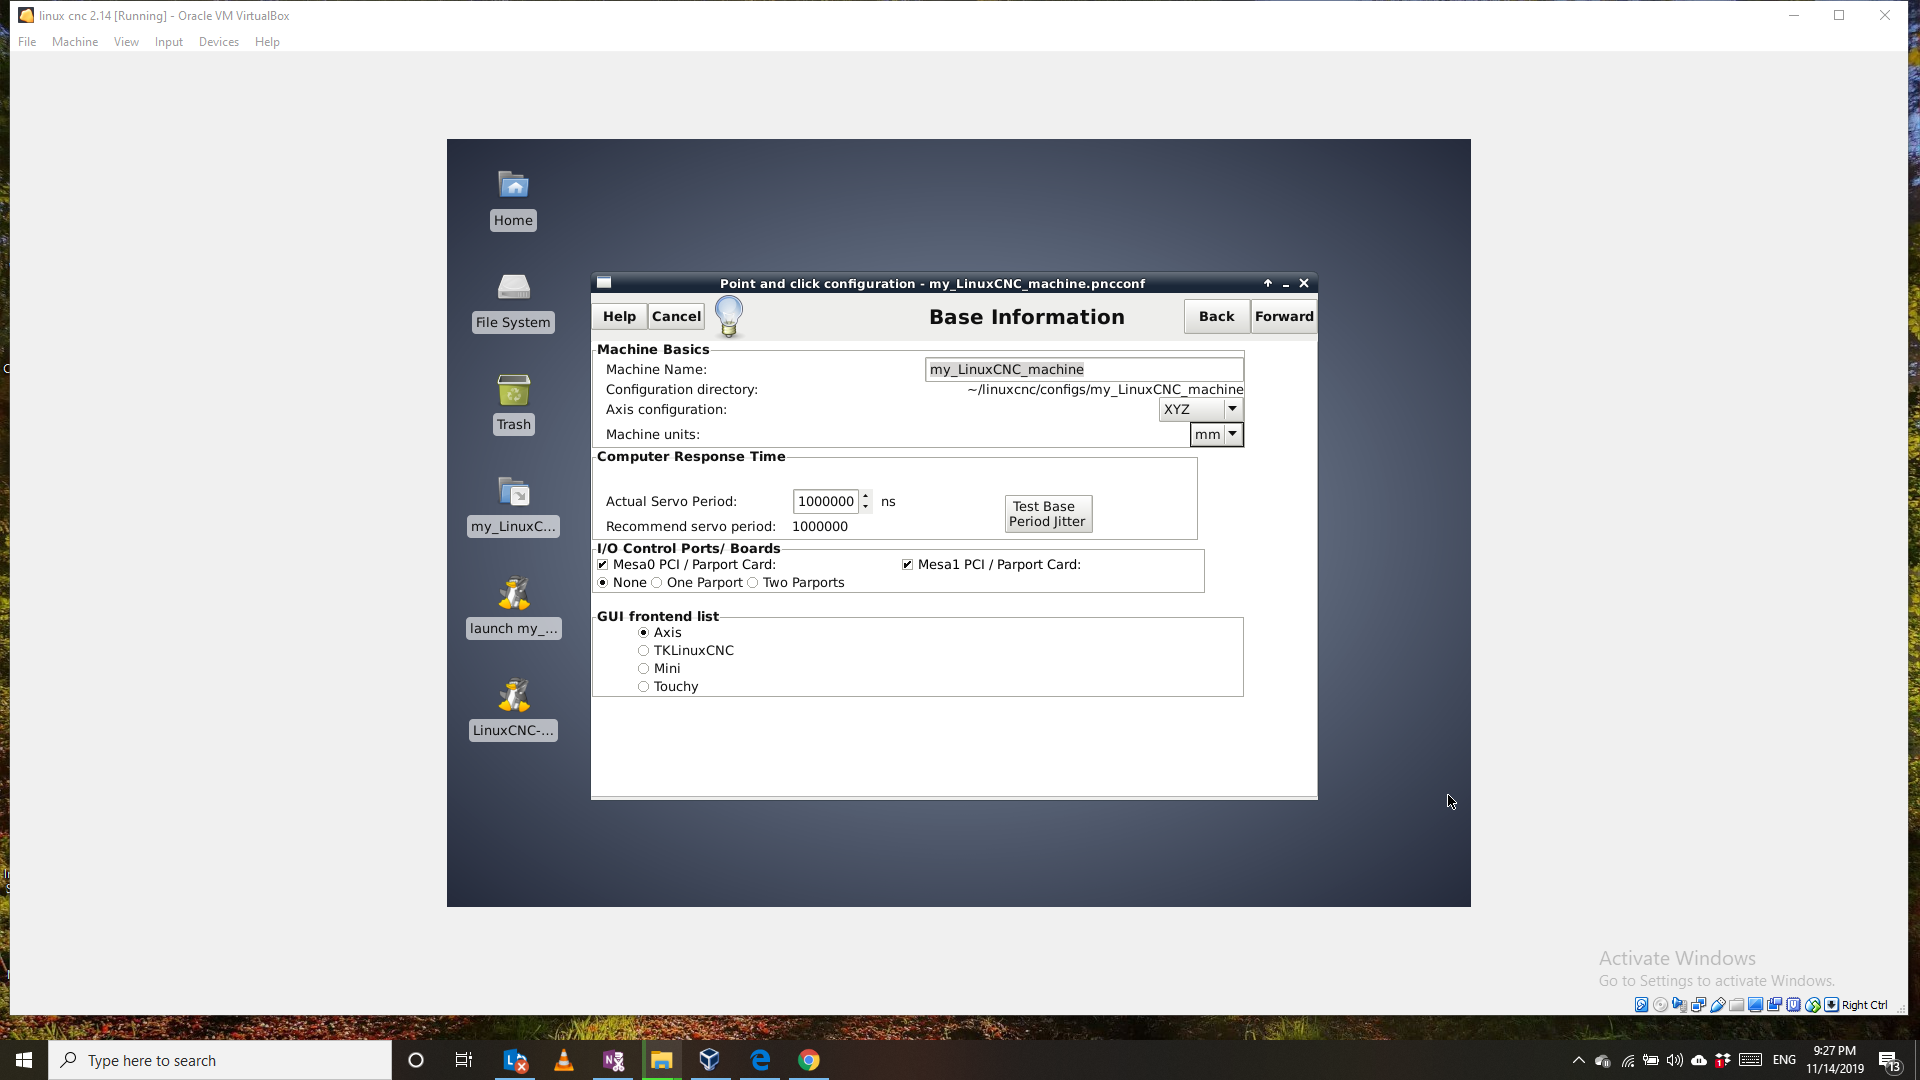This screenshot has height=1080, width=1920.
Task: Open the File System desktop icon
Action: [513, 288]
